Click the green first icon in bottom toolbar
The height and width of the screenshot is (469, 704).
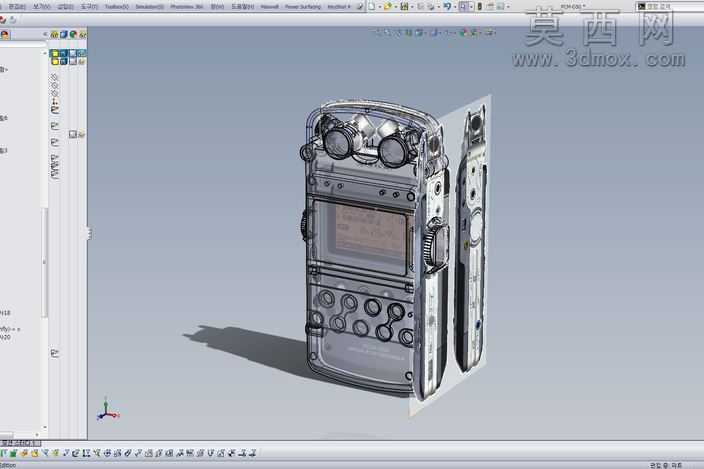(4, 453)
